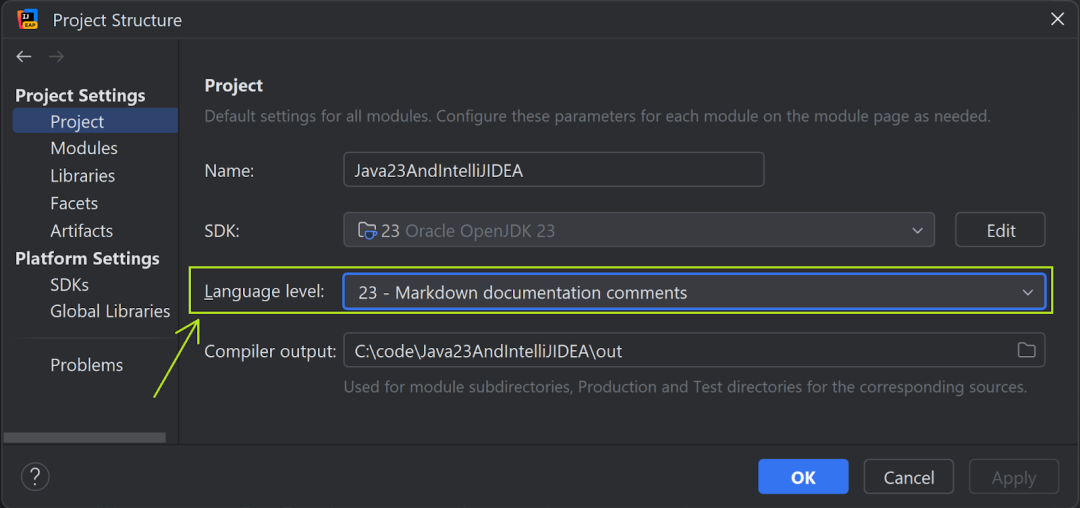Click the back navigation arrow
1080x508 pixels.
point(24,57)
